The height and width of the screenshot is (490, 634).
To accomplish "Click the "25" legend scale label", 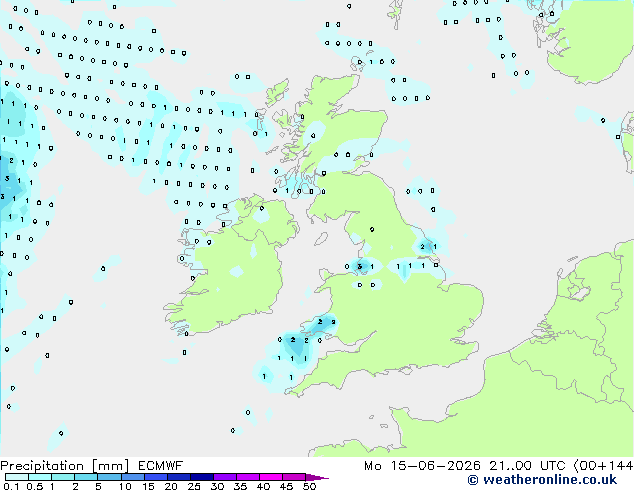I will click(194, 486).
